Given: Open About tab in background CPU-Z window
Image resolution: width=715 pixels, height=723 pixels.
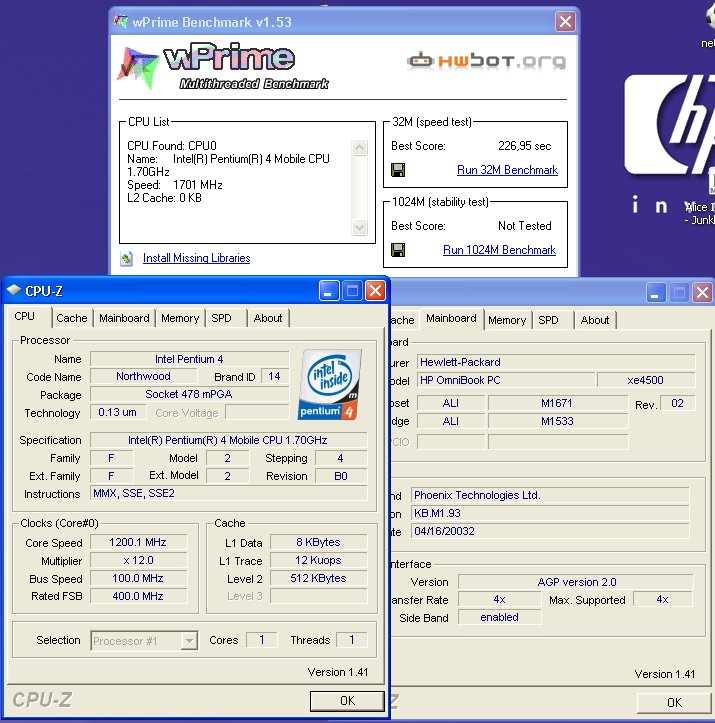Looking at the screenshot, I should tap(595, 320).
